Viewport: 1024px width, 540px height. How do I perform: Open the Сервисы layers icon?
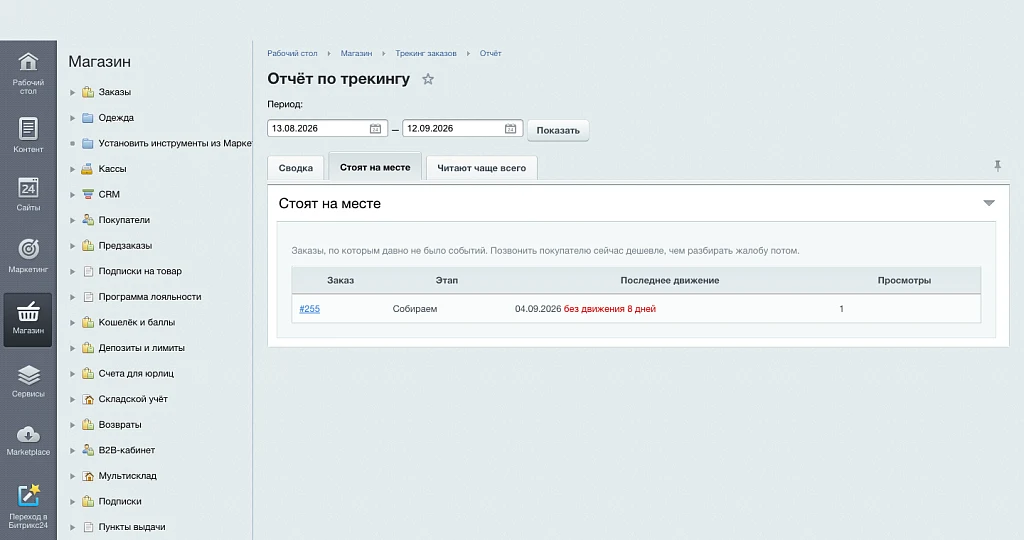28,375
